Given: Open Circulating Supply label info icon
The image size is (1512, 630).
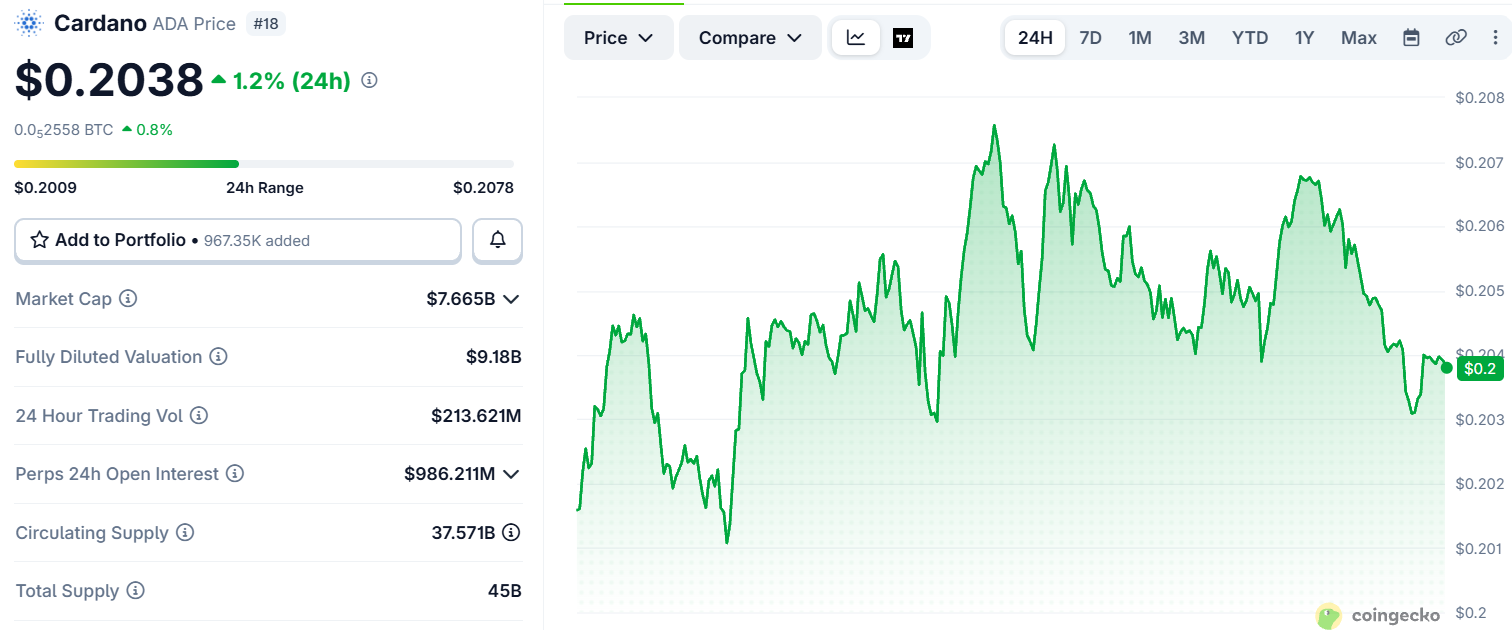Looking at the screenshot, I should (185, 532).
